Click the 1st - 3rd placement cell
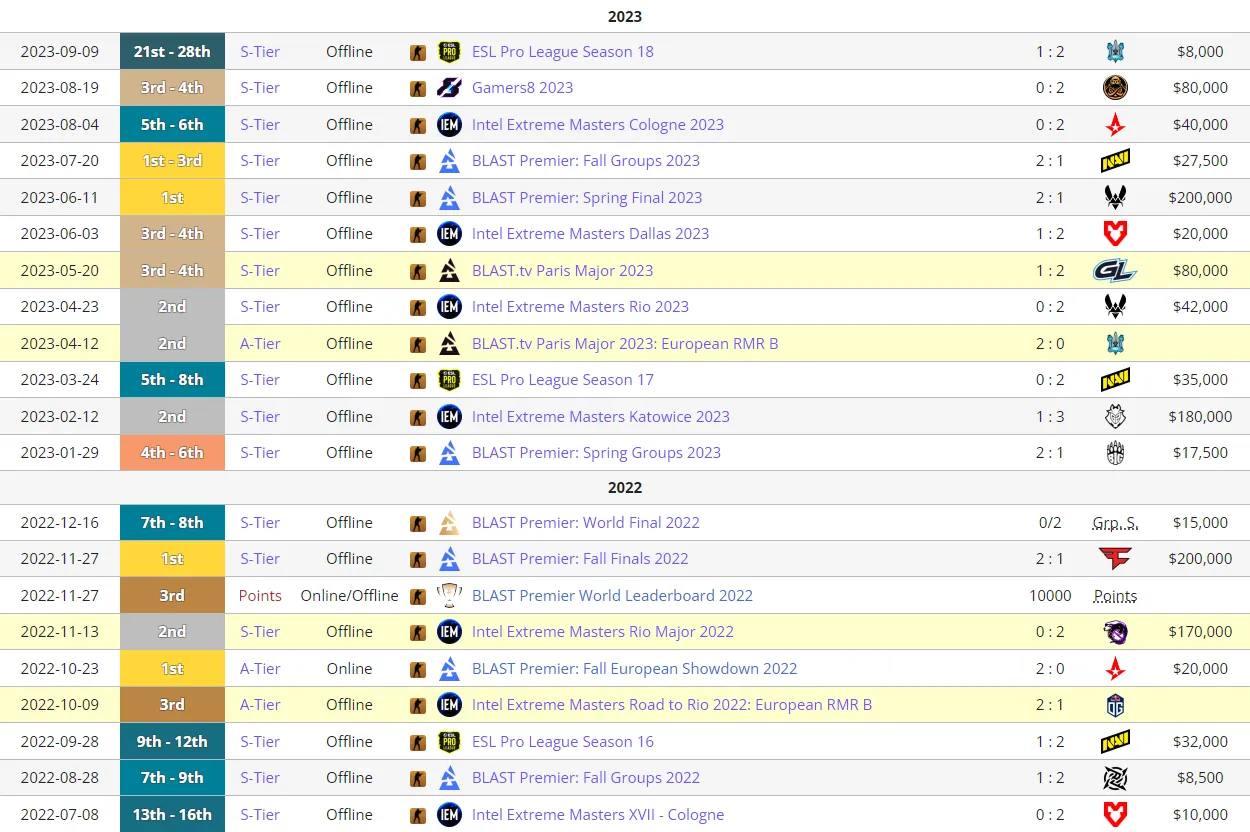 (x=172, y=161)
